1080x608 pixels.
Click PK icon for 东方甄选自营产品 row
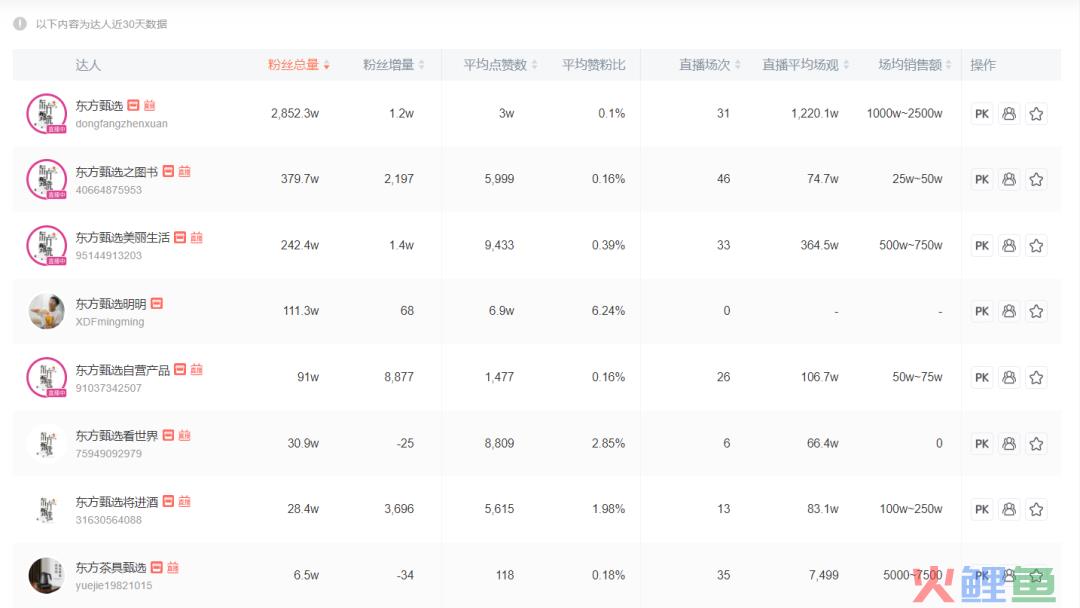click(982, 377)
